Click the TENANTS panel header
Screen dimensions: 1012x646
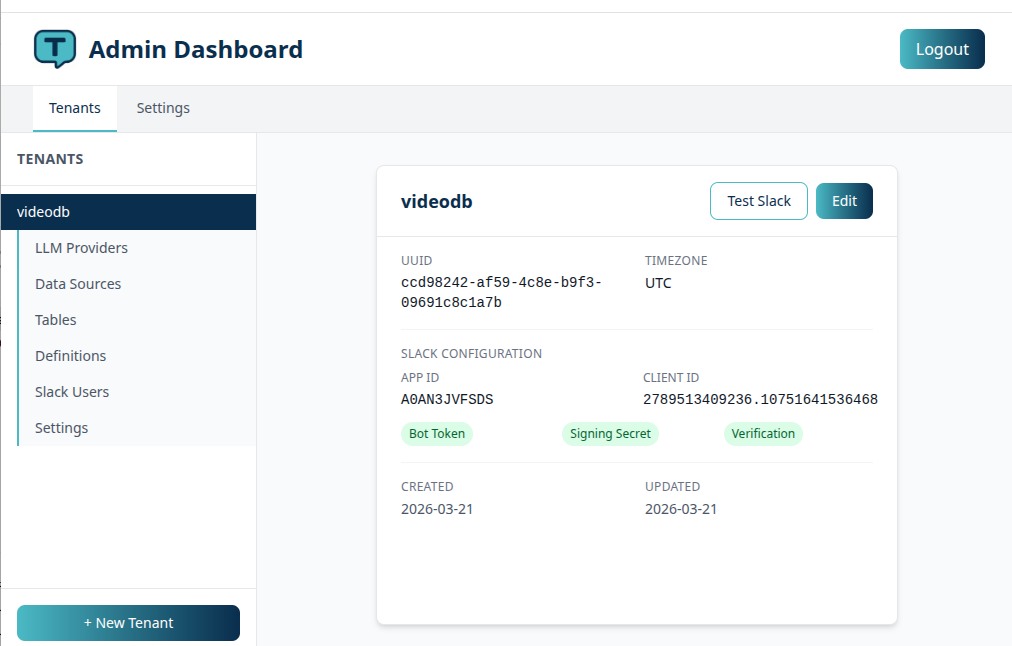point(50,159)
